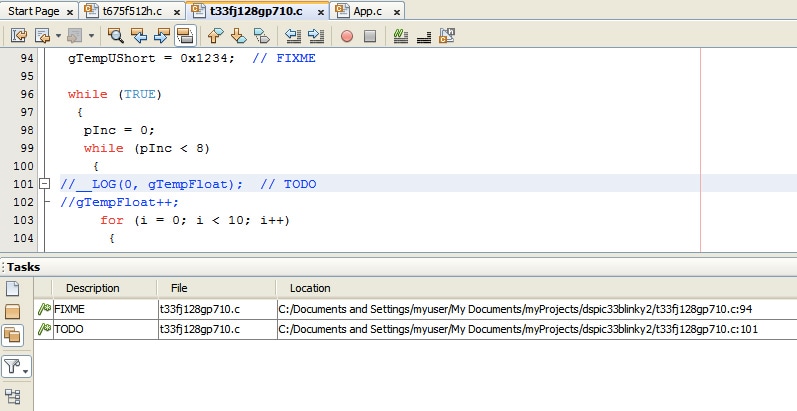This screenshot has width=797, height=411.
Task: Start macro recording with red circle
Action: coord(347,36)
